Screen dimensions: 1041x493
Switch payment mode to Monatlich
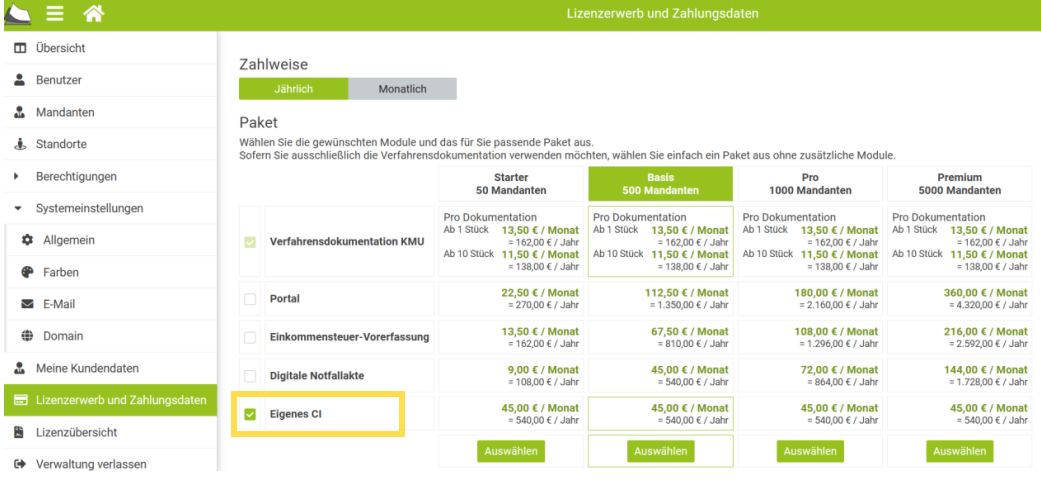click(402, 89)
